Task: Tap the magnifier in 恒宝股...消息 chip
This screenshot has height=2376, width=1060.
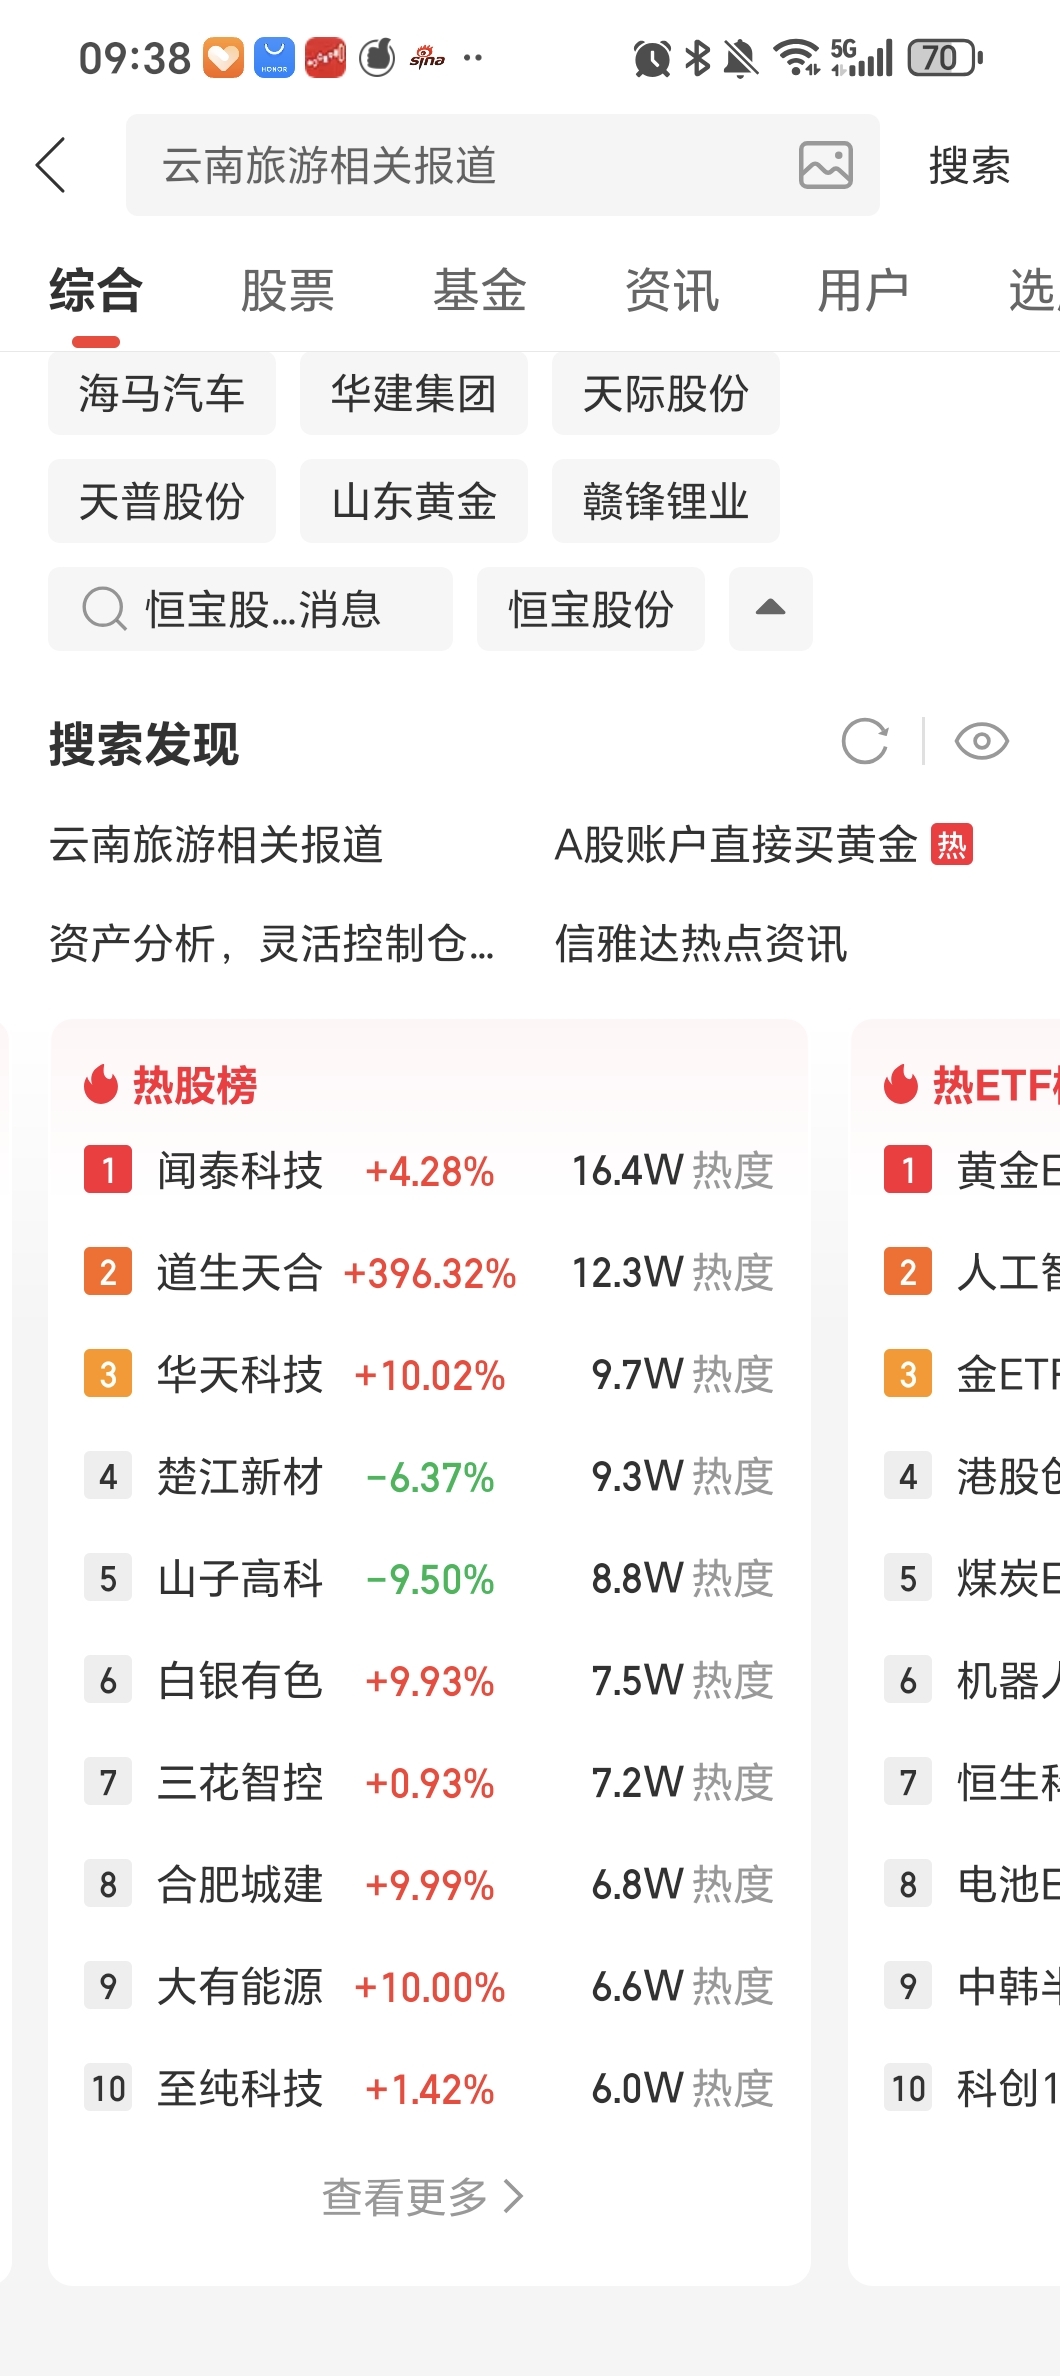Action: coord(104,609)
